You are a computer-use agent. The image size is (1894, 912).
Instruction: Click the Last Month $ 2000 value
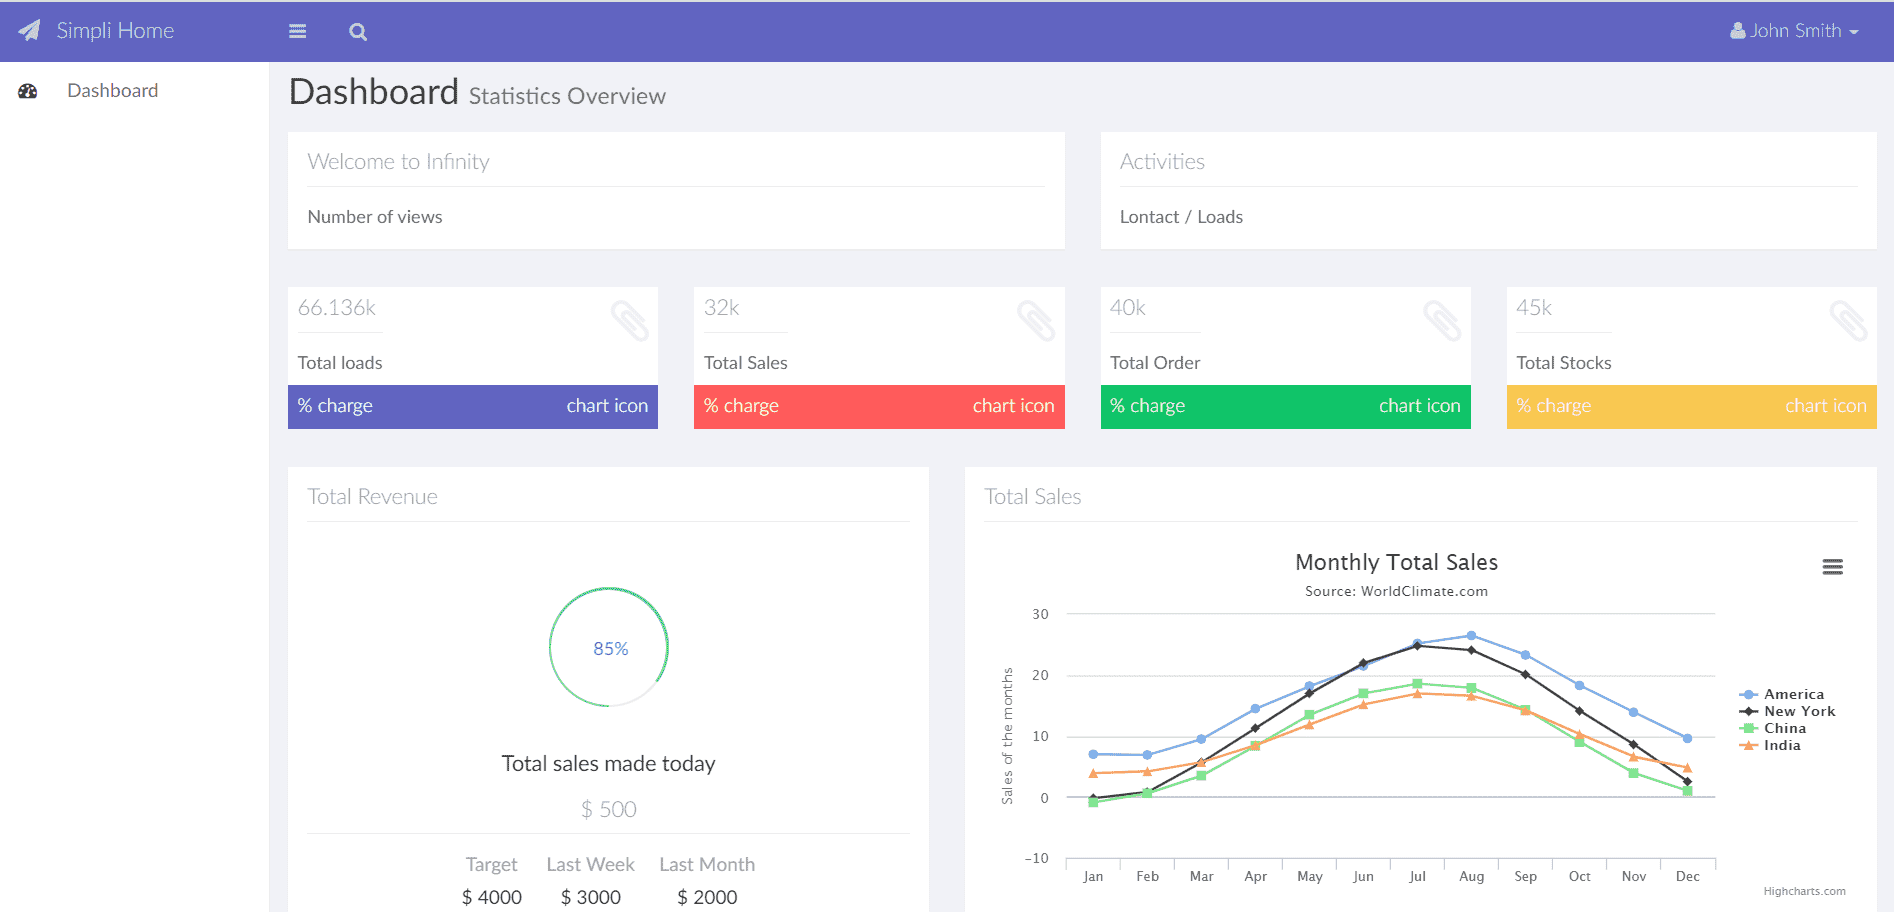tap(707, 897)
